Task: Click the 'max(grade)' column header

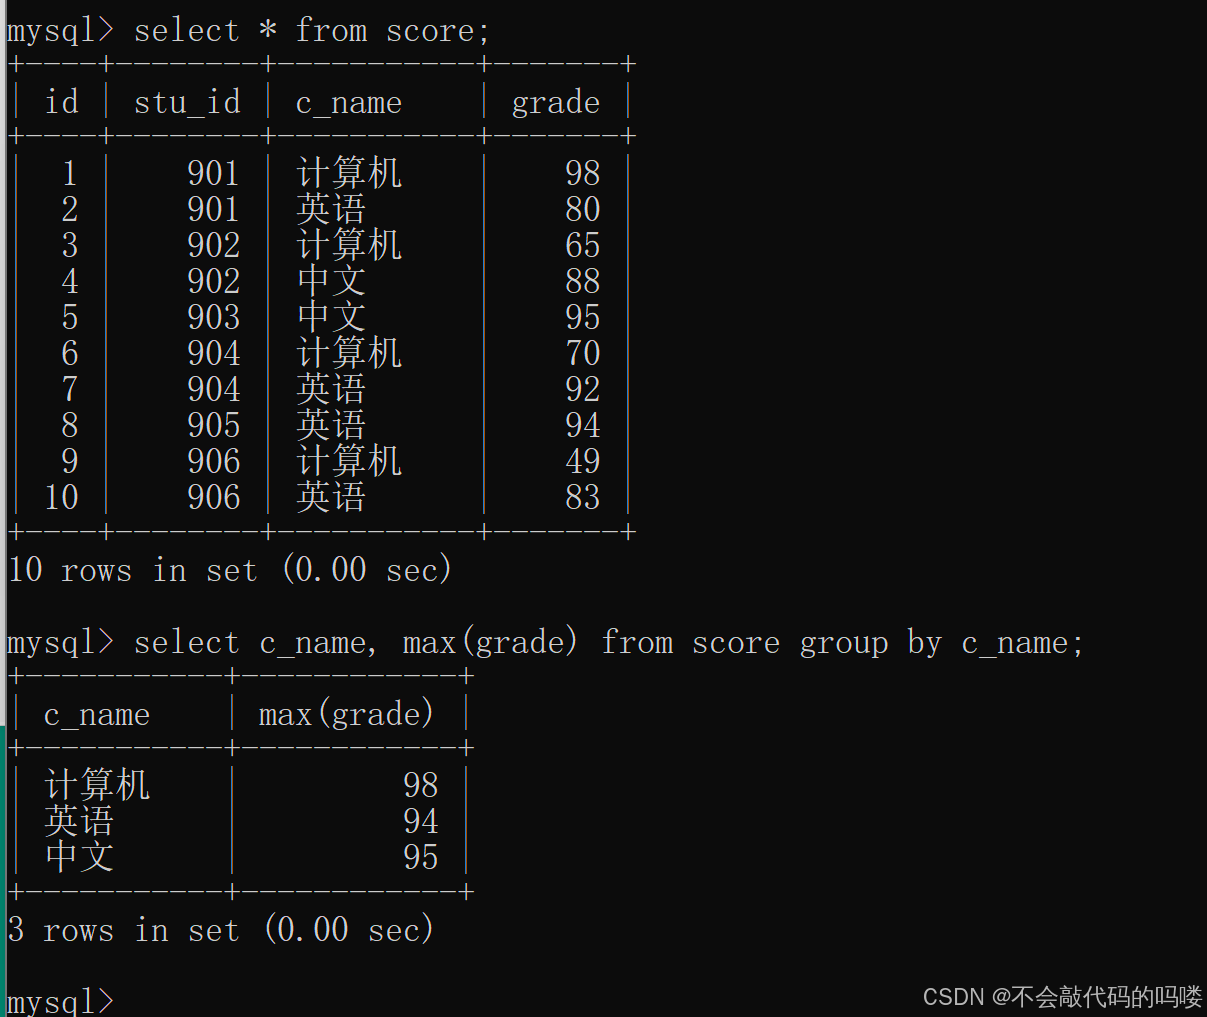Action: tap(346, 714)
